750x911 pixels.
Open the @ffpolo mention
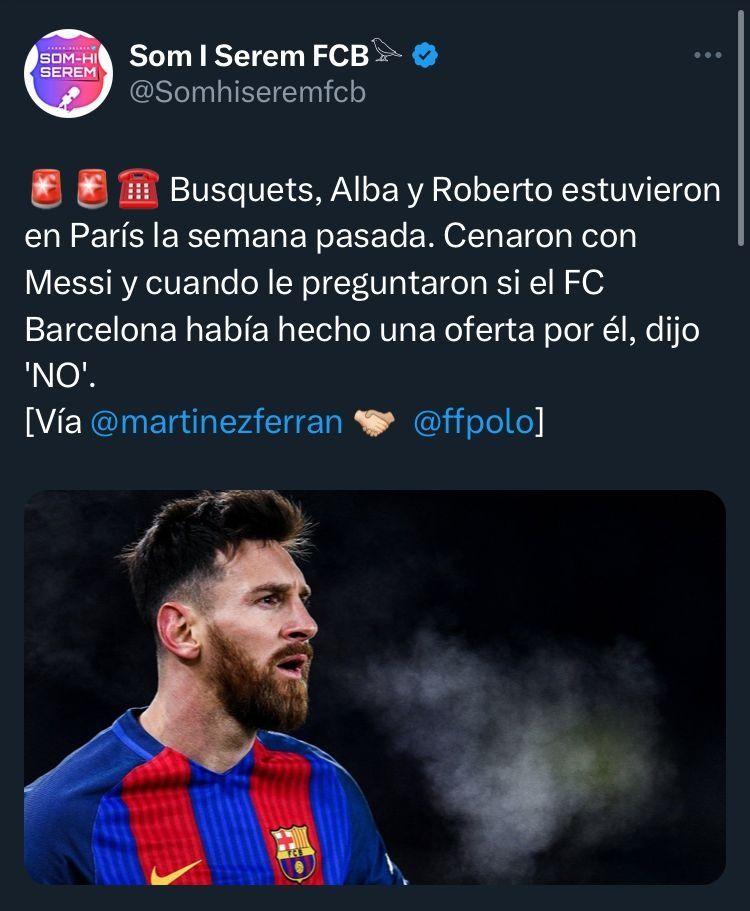click(x=472, y=422)
